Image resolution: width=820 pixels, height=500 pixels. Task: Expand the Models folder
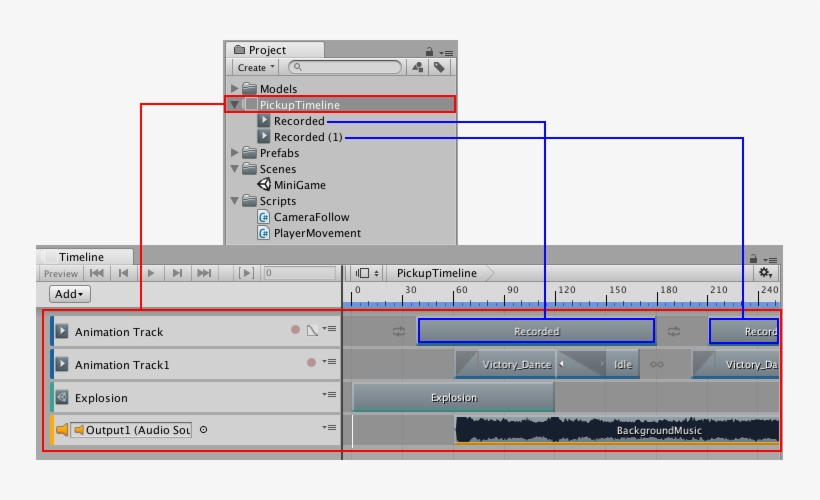click(x=234, y=88)
